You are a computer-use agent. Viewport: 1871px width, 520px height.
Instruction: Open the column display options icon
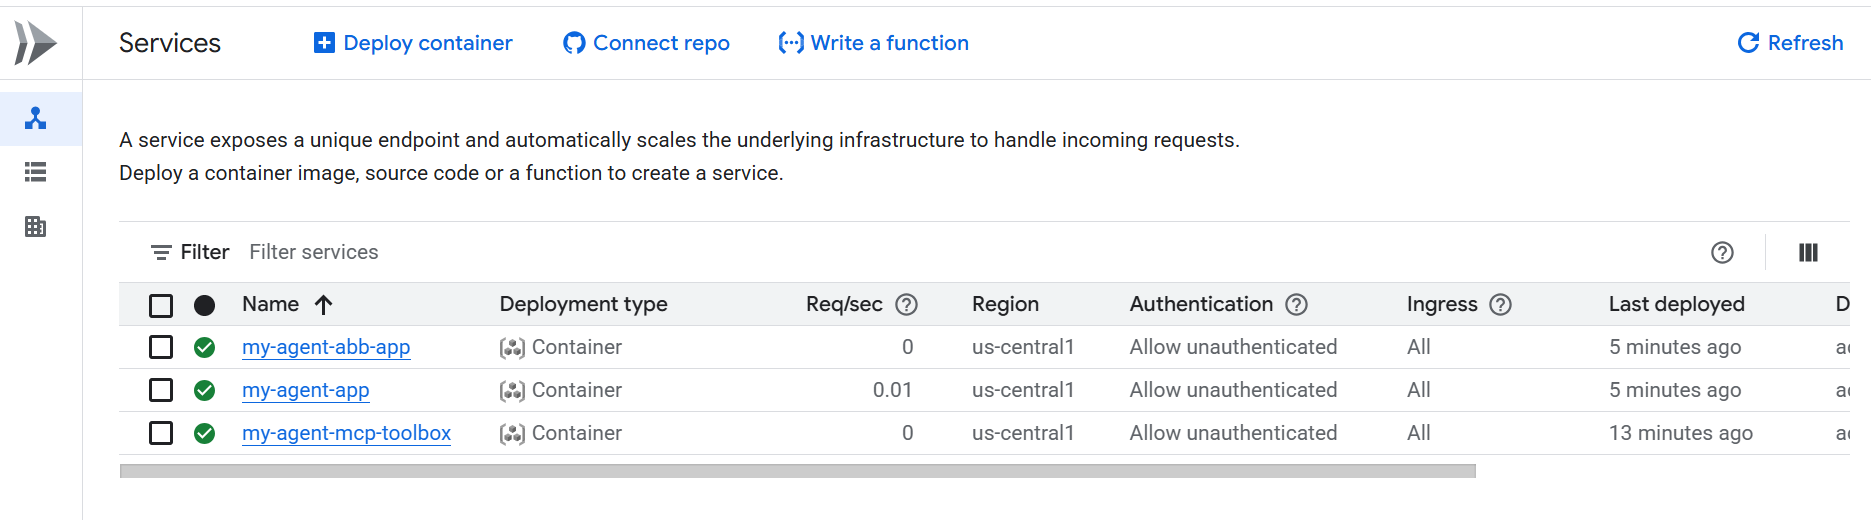coord(1808,253)
